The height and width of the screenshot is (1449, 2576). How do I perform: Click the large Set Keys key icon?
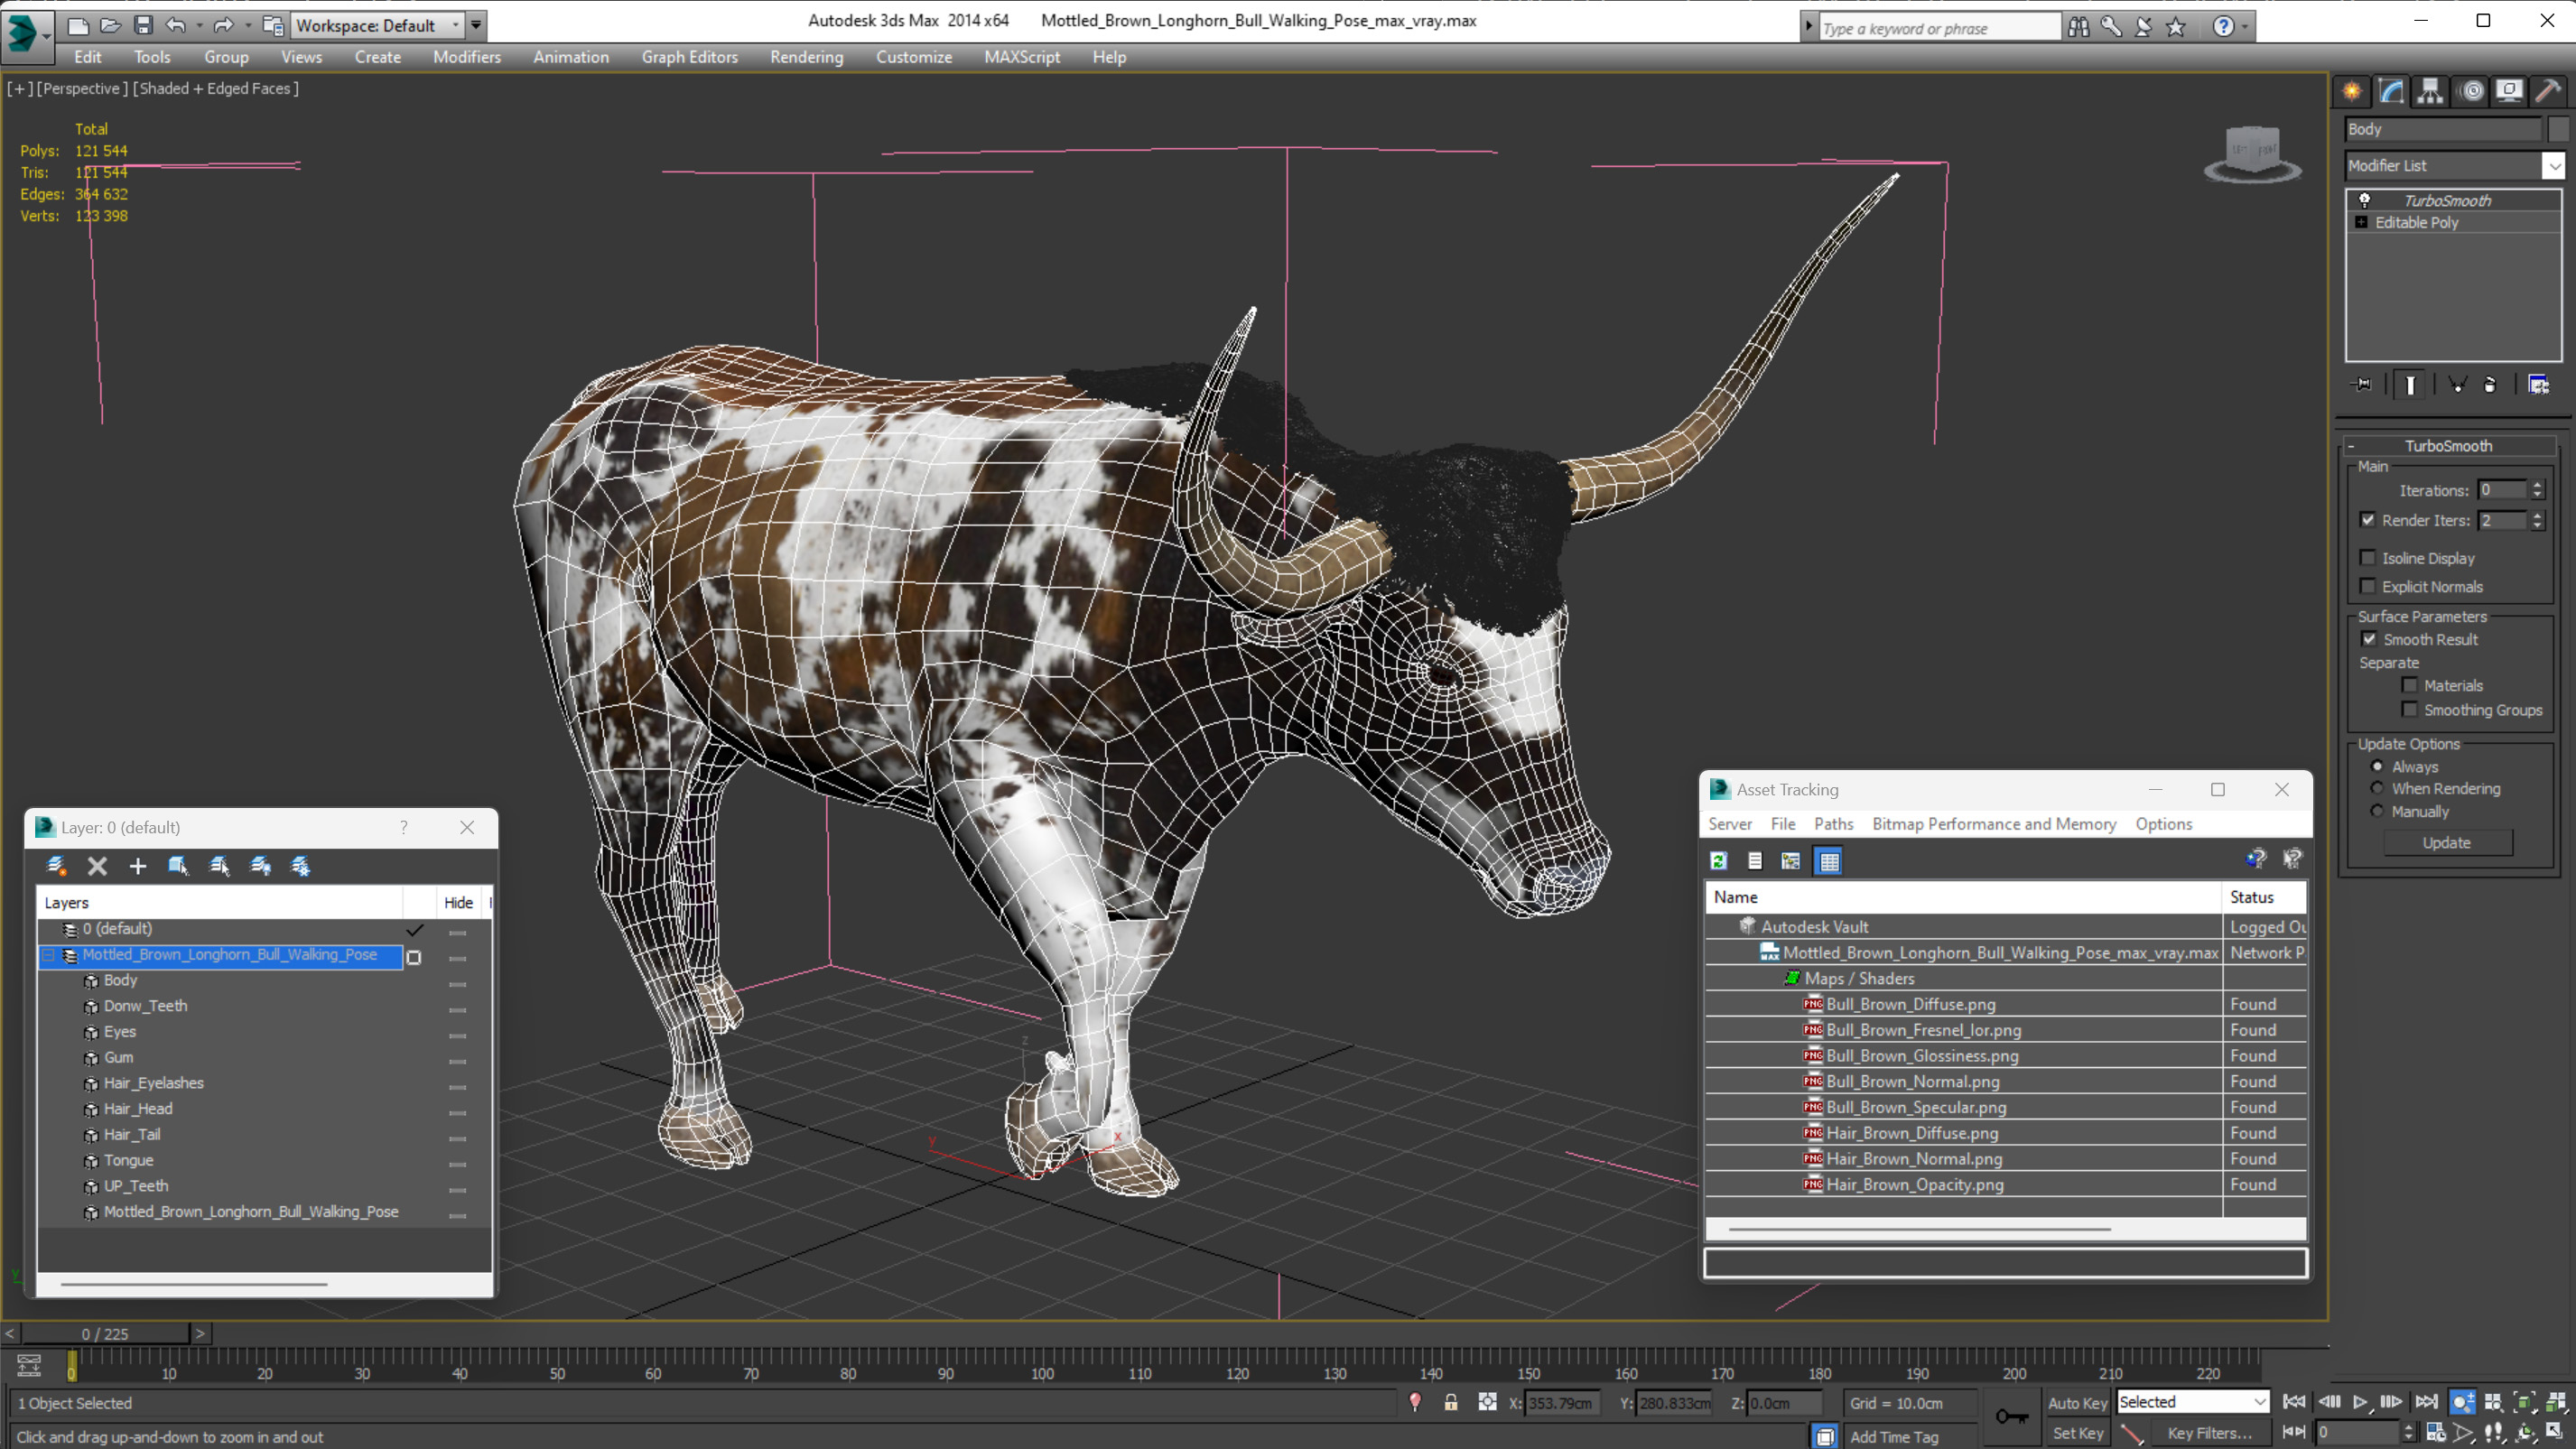[2012, 1416]
